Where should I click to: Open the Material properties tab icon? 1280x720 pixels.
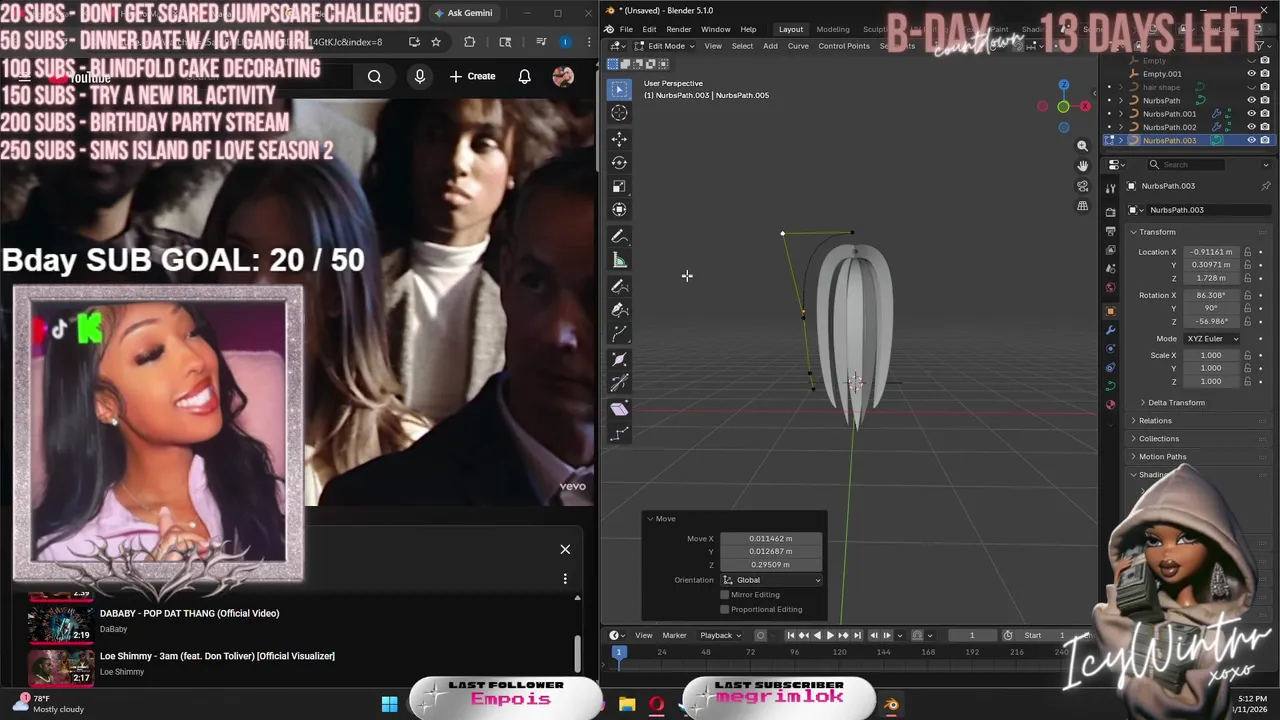(x=1110, y=405)
